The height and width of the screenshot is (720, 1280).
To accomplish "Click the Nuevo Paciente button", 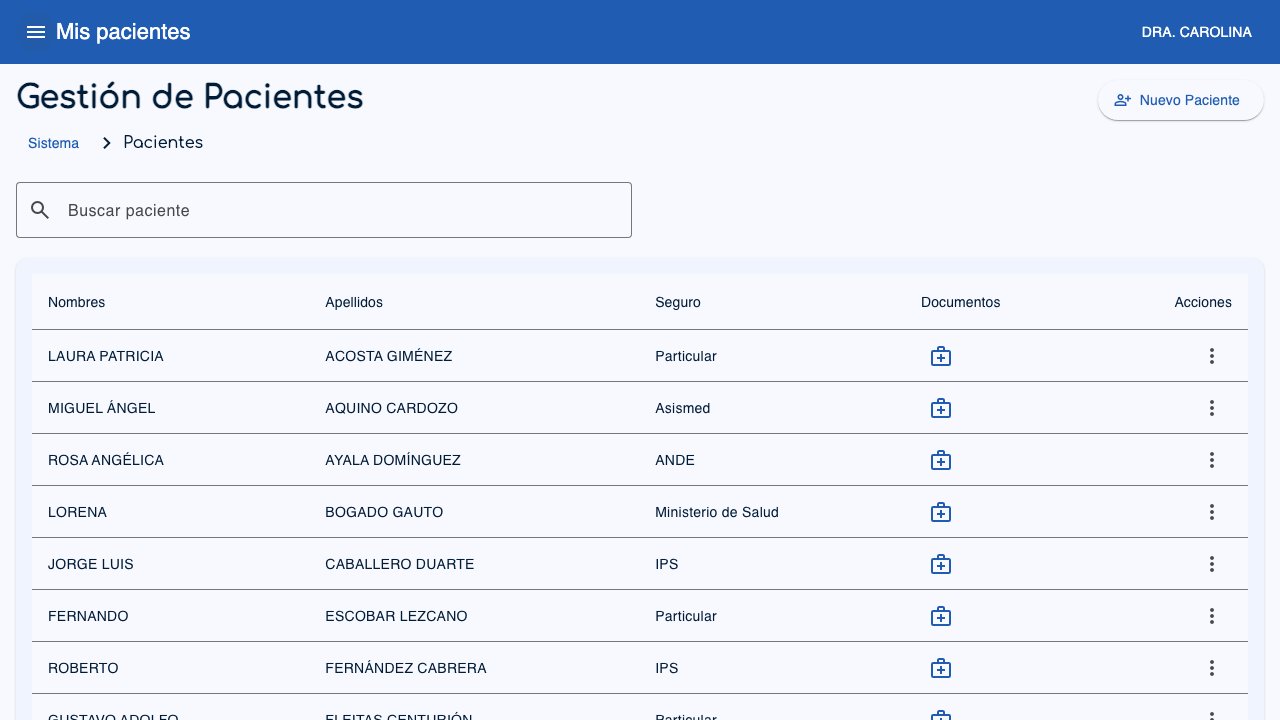I will click(1180, 100).
